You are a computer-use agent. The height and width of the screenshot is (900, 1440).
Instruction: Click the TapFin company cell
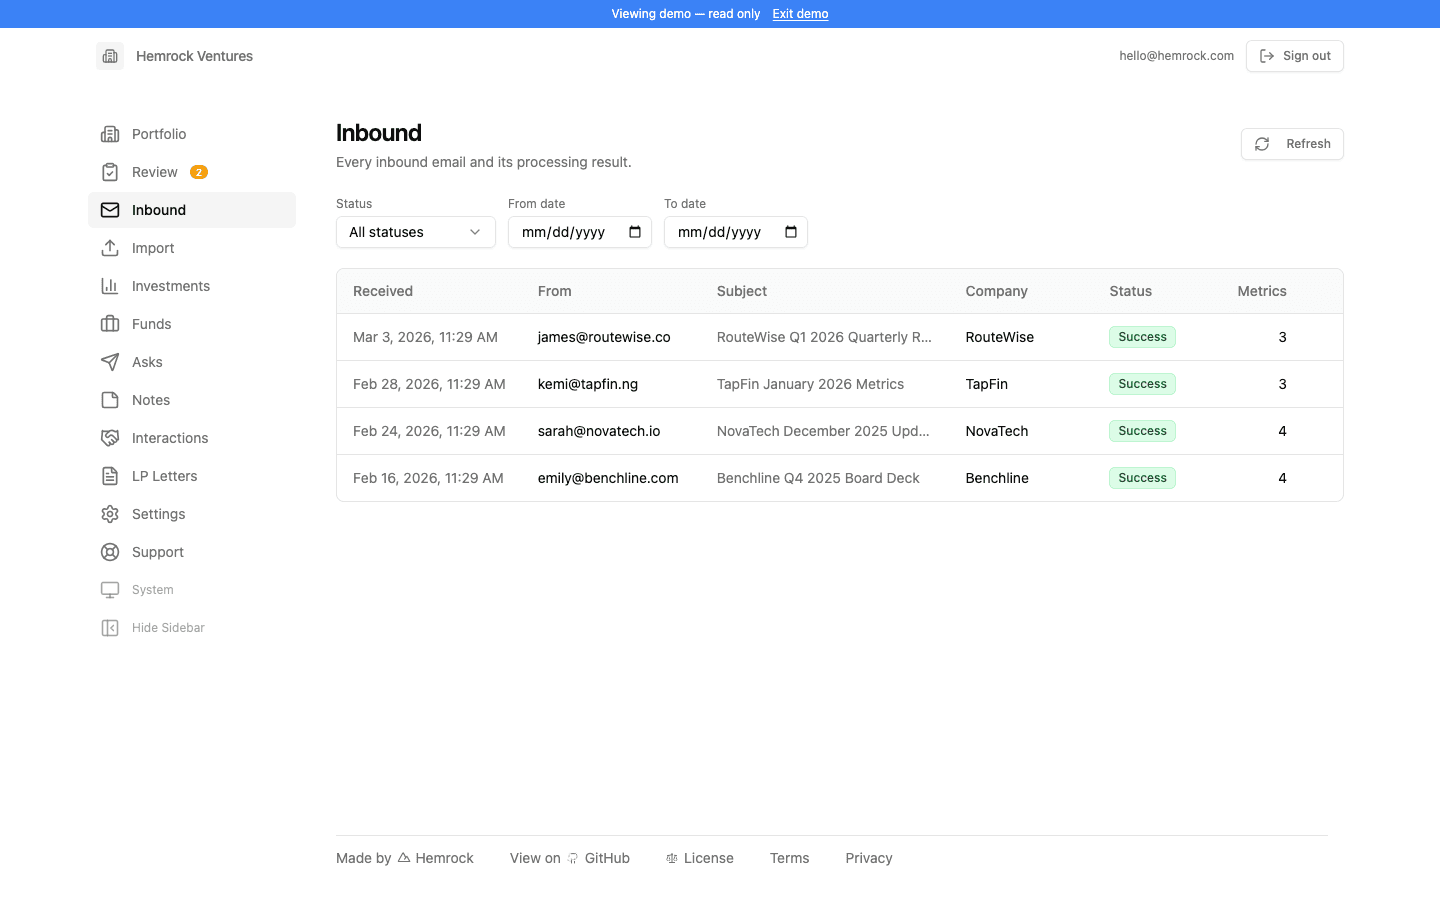pos(987,384)
